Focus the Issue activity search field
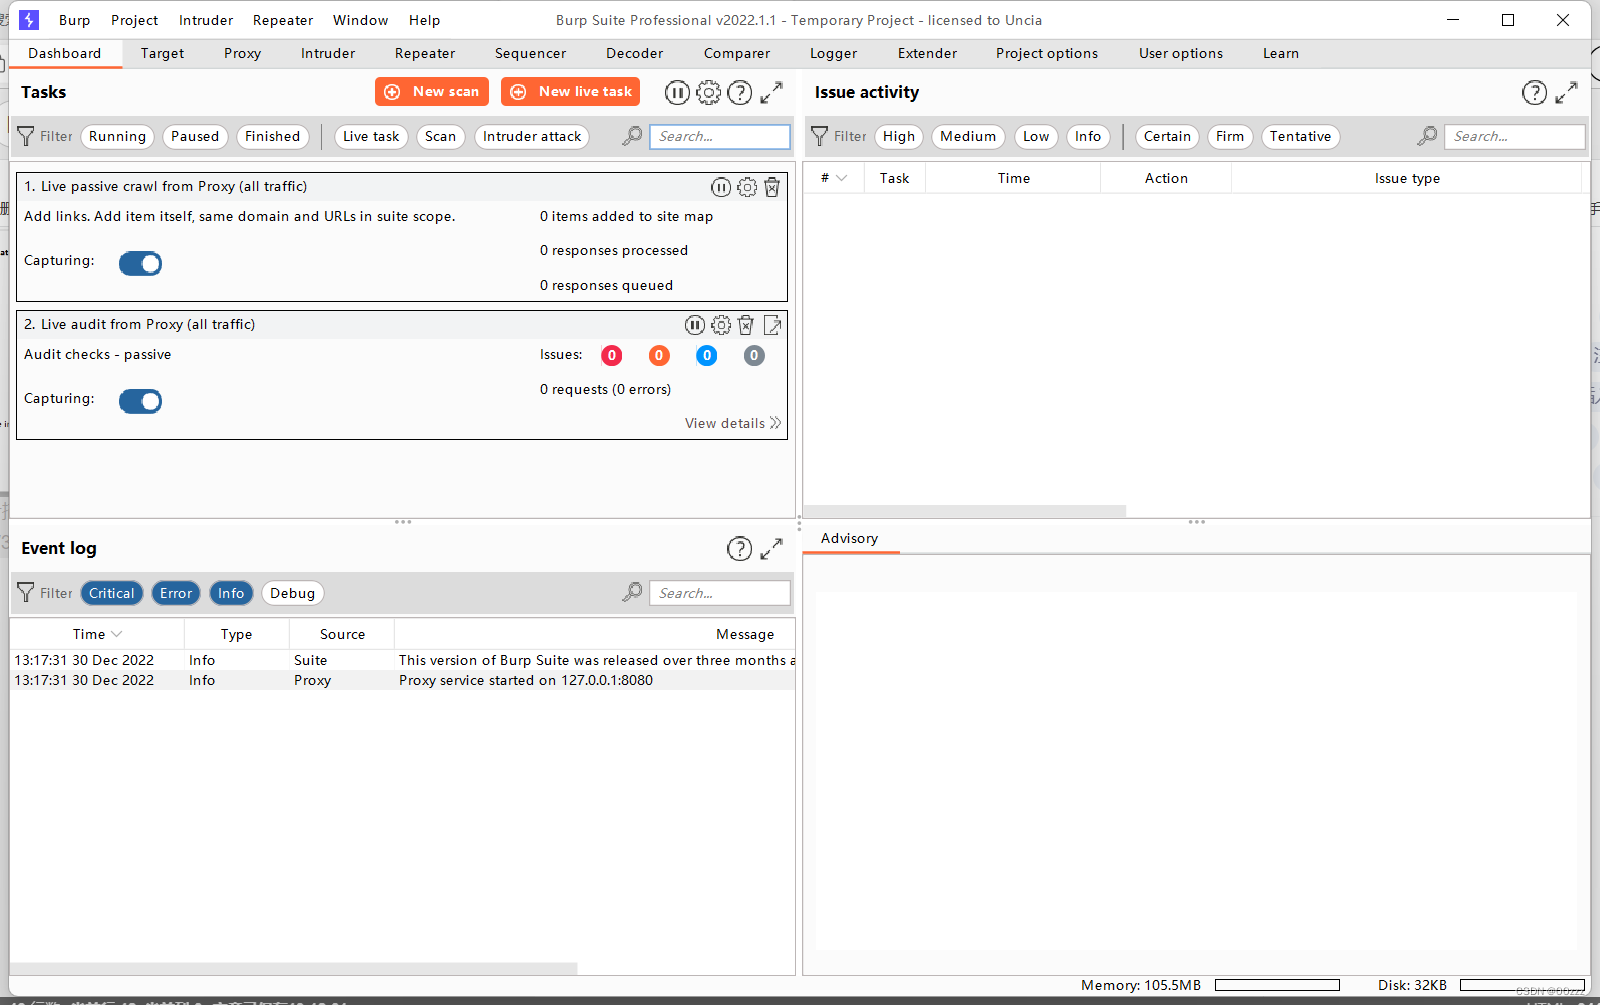 [x=1515, y=137]
